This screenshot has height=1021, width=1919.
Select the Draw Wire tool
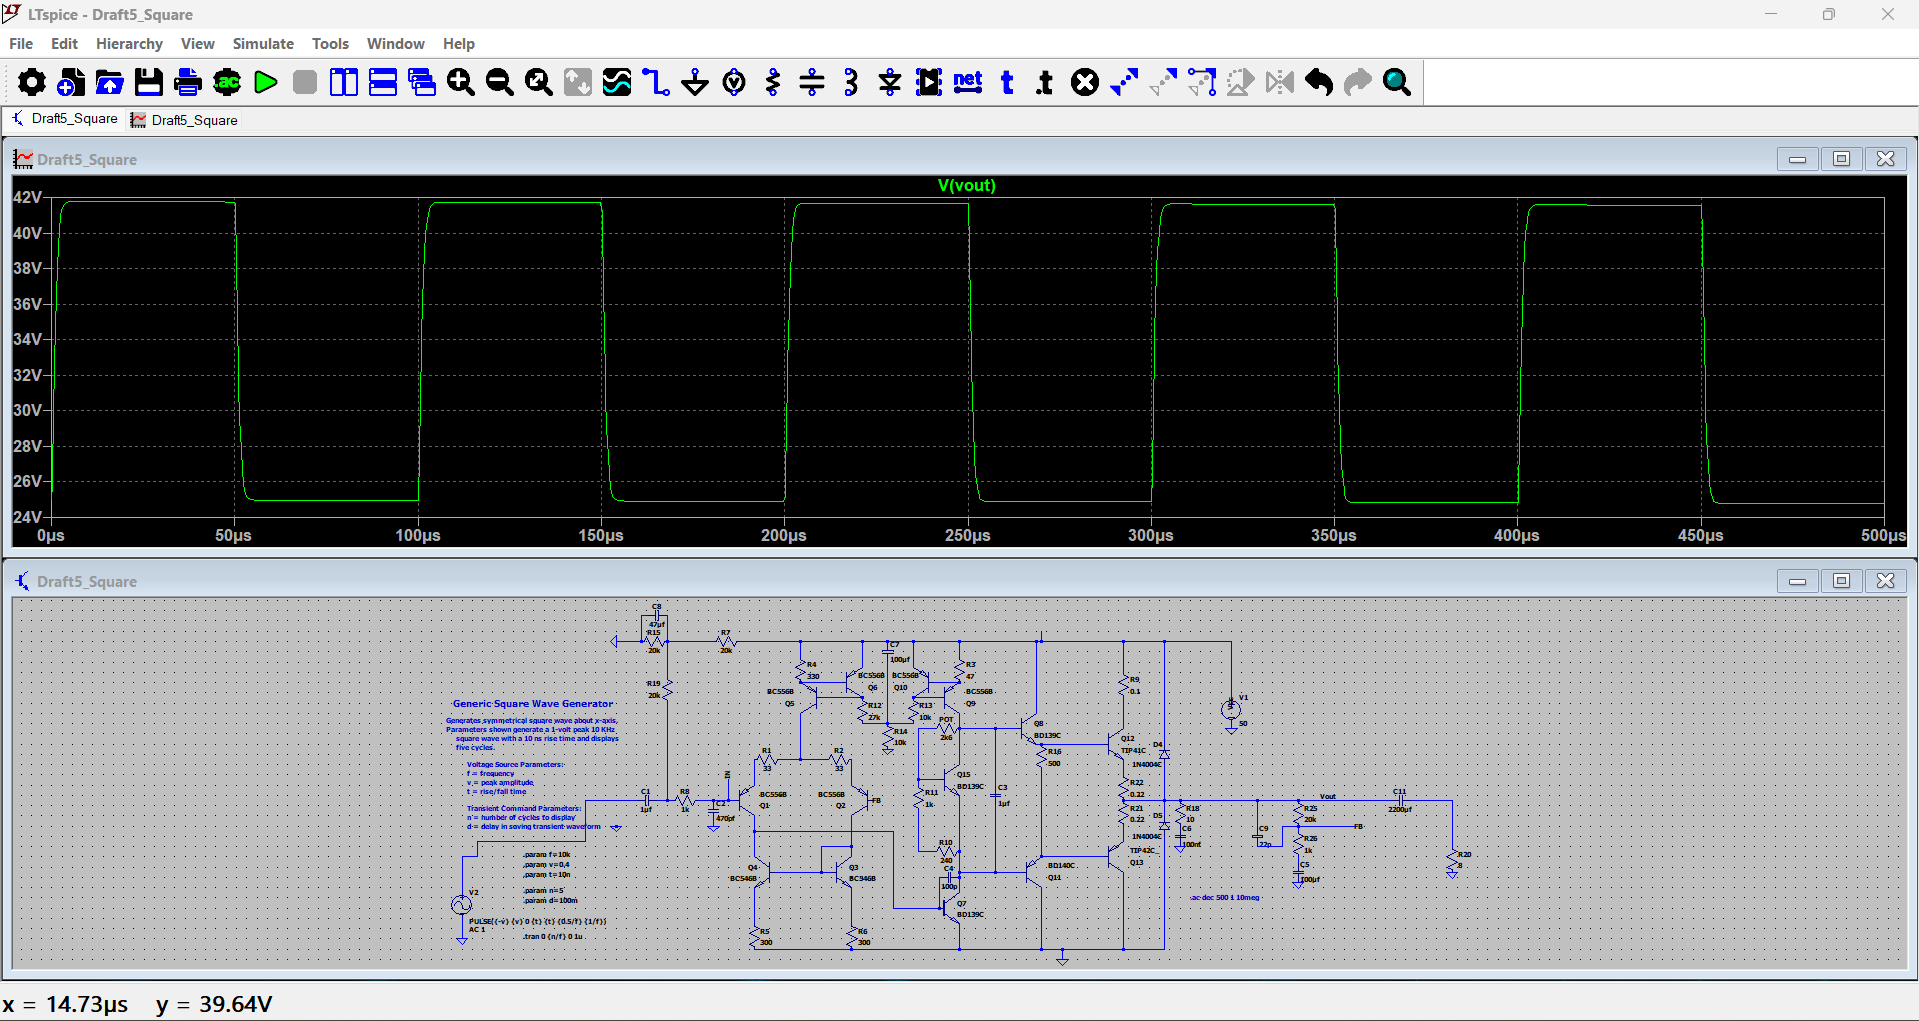pos(656,82)
